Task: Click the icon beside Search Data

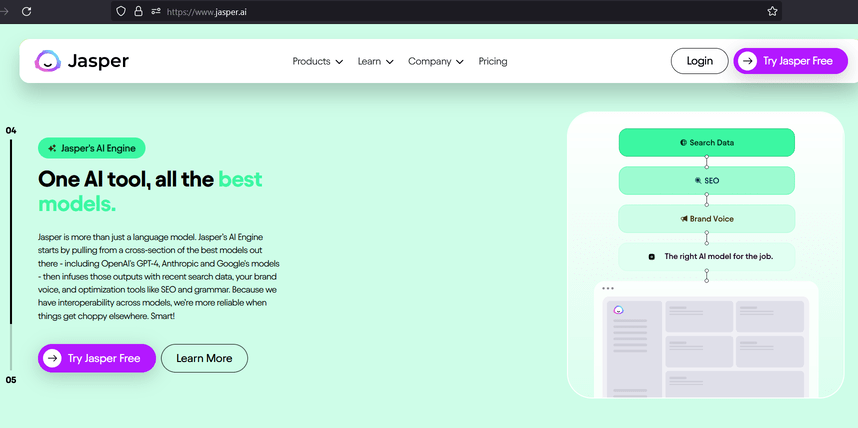Action: [x=683, y=142]
